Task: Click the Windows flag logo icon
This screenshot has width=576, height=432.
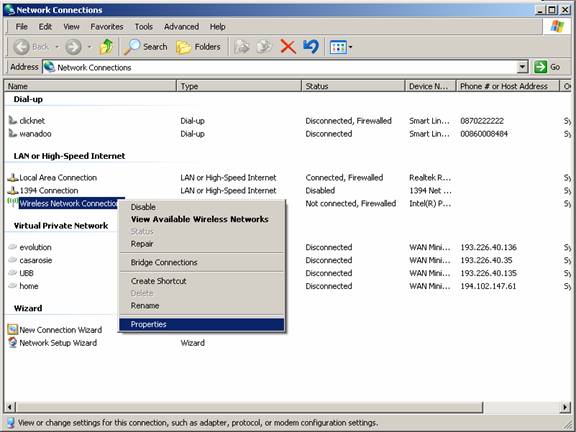Action: tap(557, 26)
